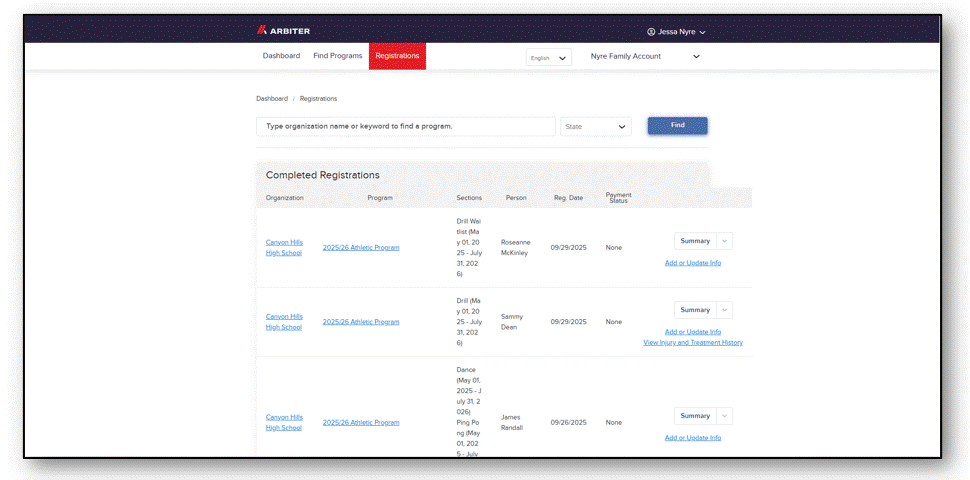
Task: Click Summary button in Roseanne McKinley row
Action: click(x=695, y=241)
